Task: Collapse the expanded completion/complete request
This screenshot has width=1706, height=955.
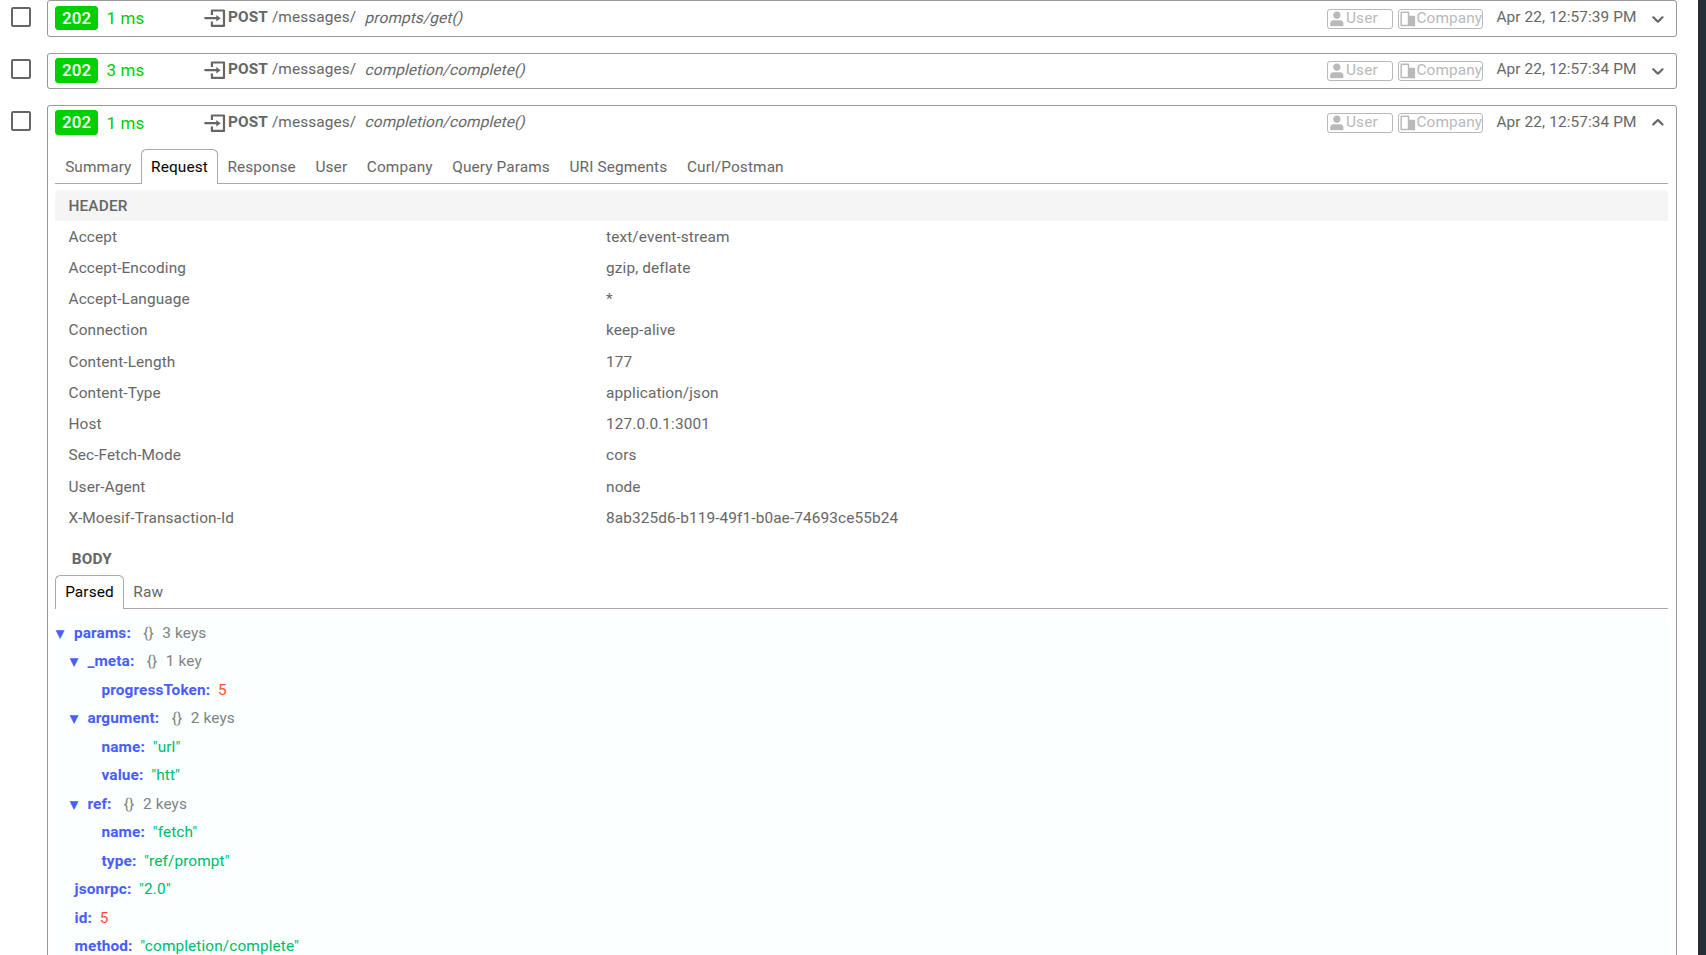Action: point(1658,122)
